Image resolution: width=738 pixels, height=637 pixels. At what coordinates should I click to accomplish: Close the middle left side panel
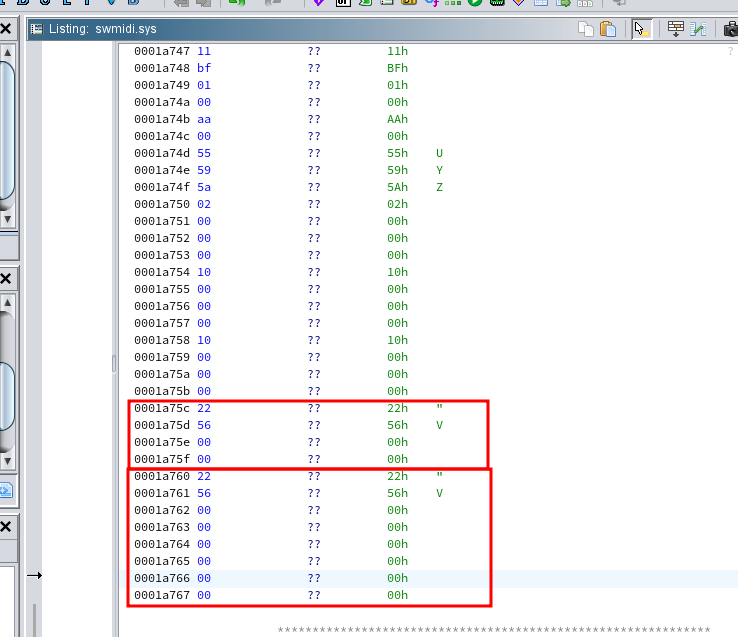tap(6, 278)
